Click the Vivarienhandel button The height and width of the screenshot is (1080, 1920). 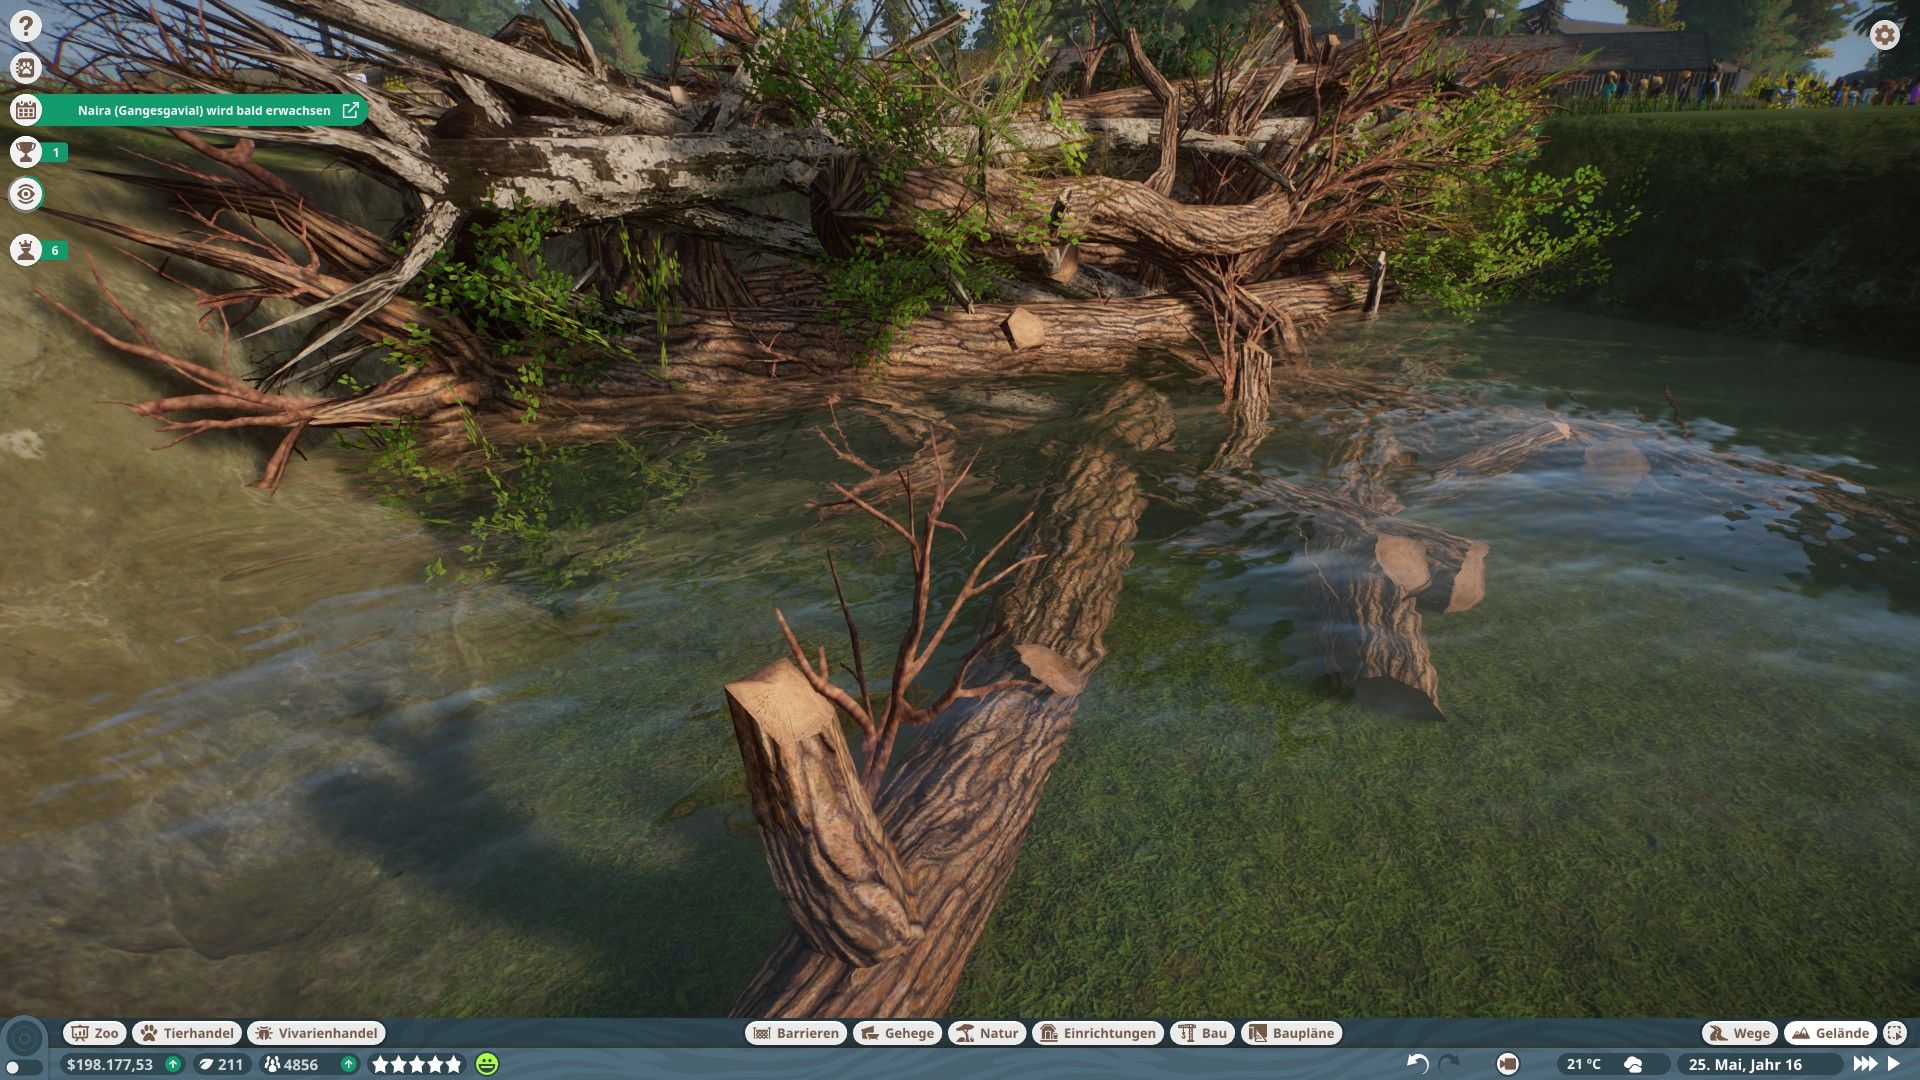coord(316,1033)
